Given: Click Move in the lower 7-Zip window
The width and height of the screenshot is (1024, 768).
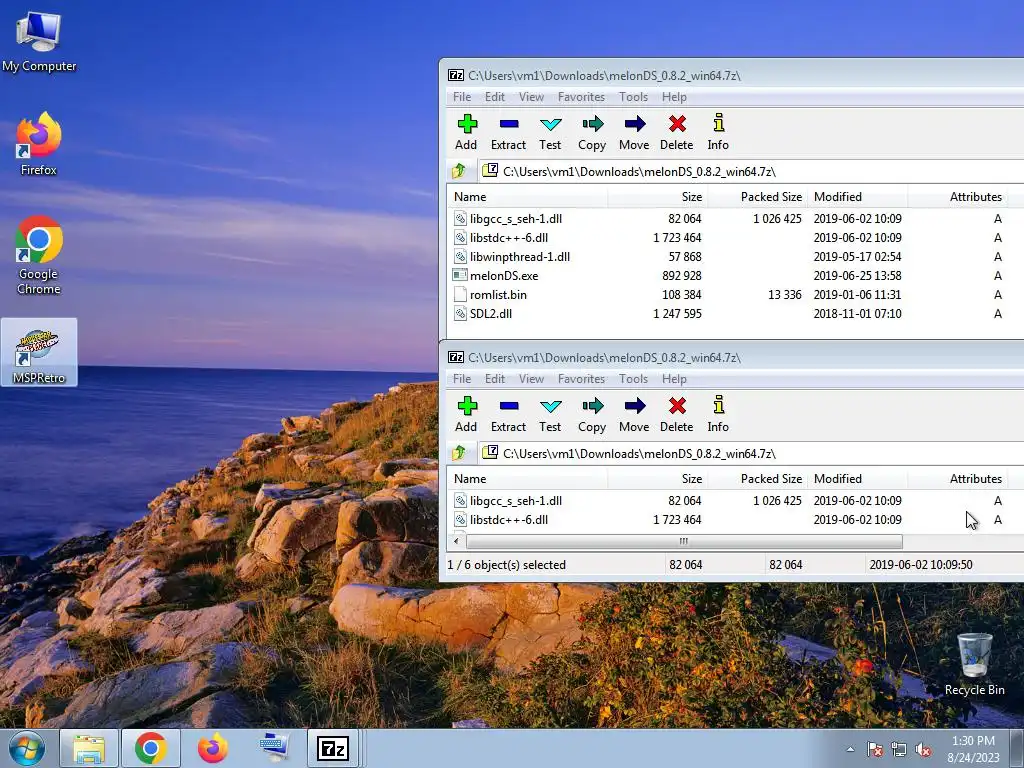Looking at the screenshot, I should [x=634, y=415].
